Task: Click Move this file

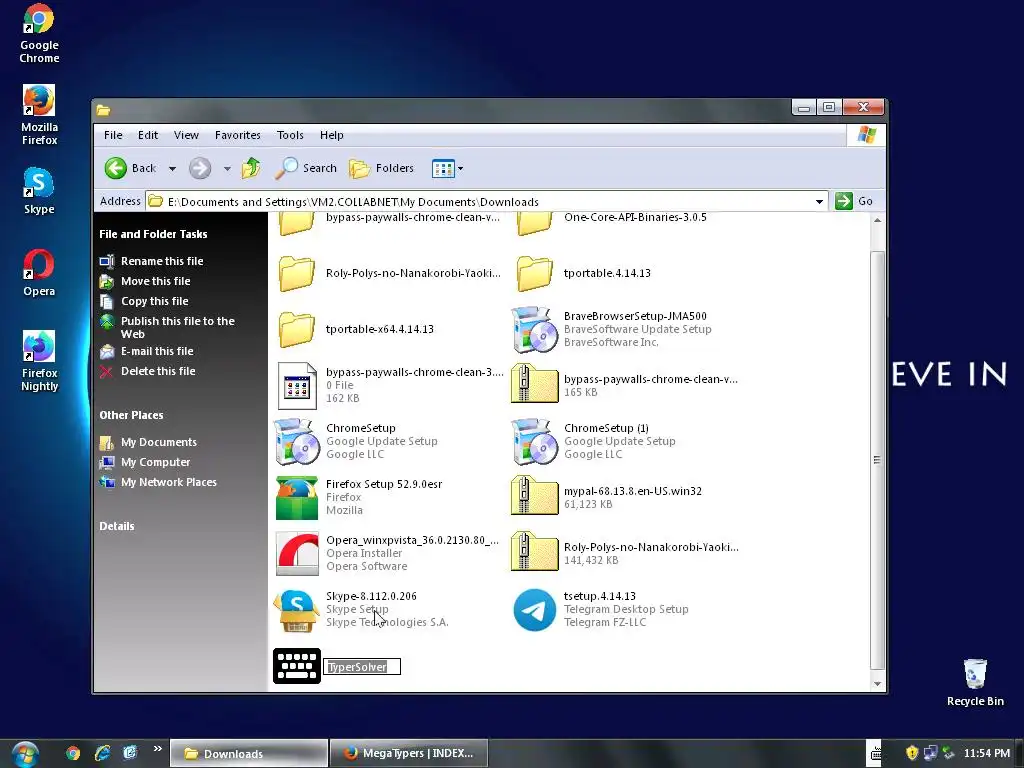Action: (155, 281)
